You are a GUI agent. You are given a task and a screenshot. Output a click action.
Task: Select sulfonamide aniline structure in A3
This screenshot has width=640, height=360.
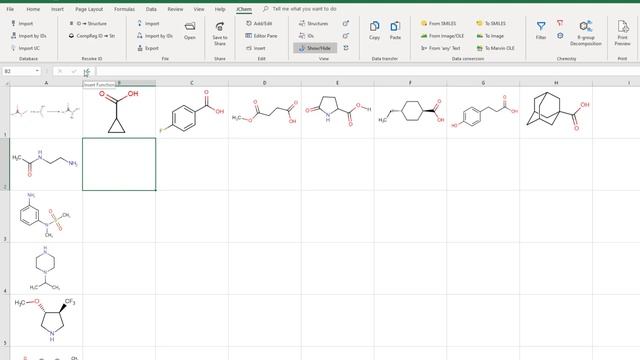pos(45,216)
